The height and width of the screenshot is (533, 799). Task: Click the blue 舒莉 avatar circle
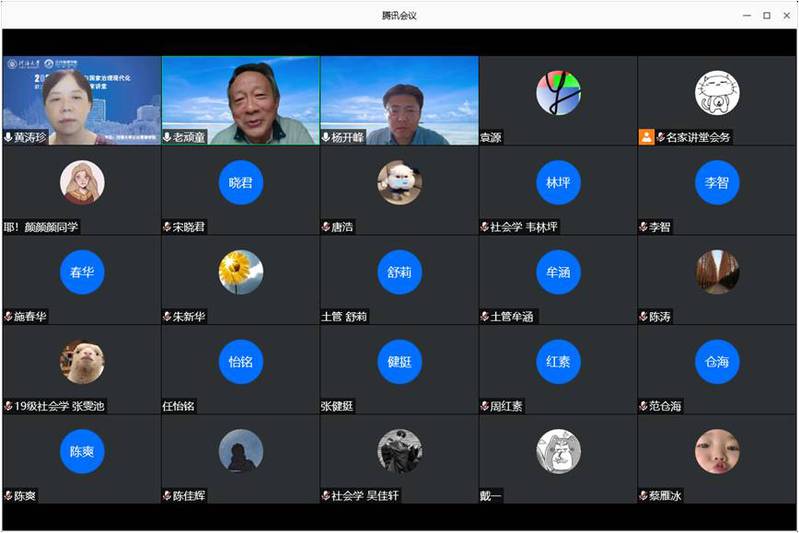[399, 272]
